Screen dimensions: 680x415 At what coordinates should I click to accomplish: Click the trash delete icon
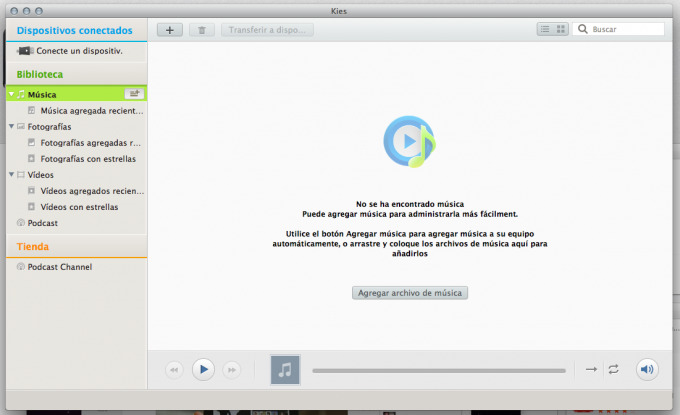coord(201,30)
